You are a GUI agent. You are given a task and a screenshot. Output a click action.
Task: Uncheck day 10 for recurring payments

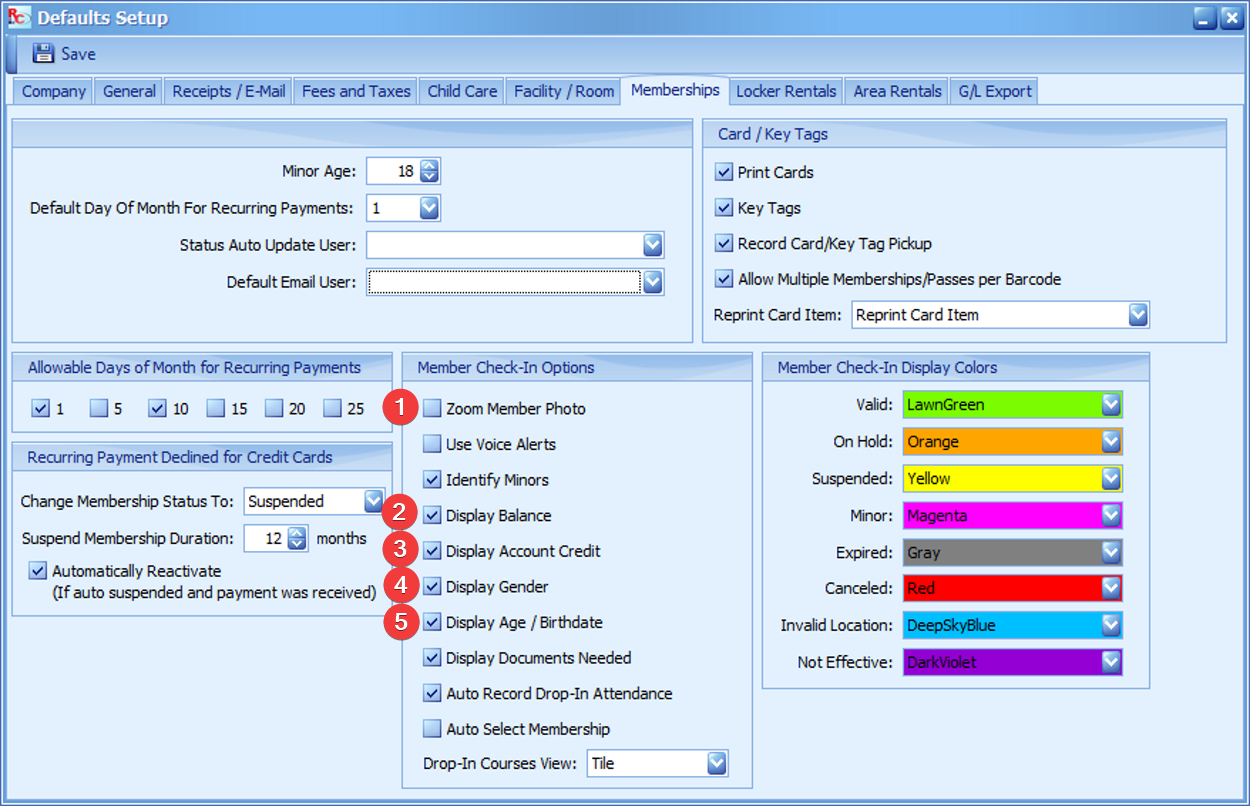tap(157, 408)
